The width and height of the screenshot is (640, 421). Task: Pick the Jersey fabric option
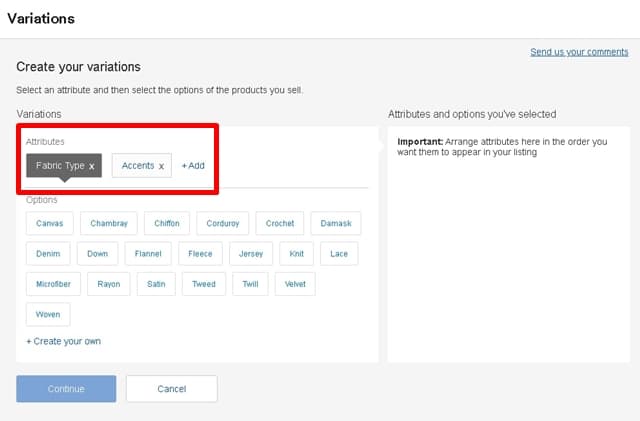coord(251,254)
